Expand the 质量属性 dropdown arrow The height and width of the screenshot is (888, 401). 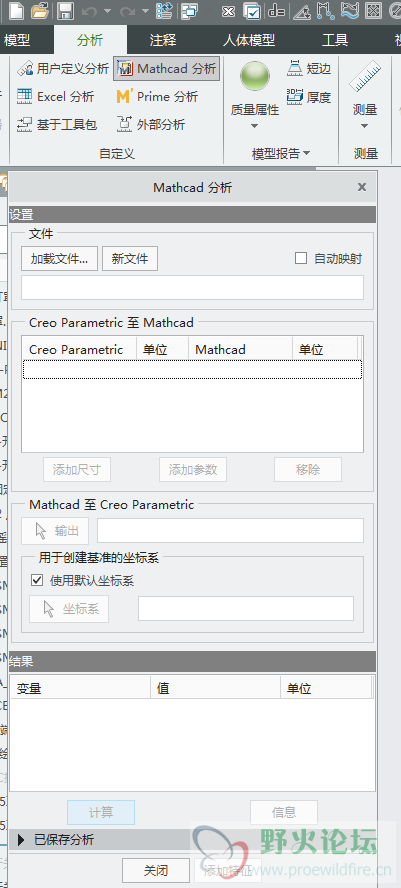click(x=254, y=126)
